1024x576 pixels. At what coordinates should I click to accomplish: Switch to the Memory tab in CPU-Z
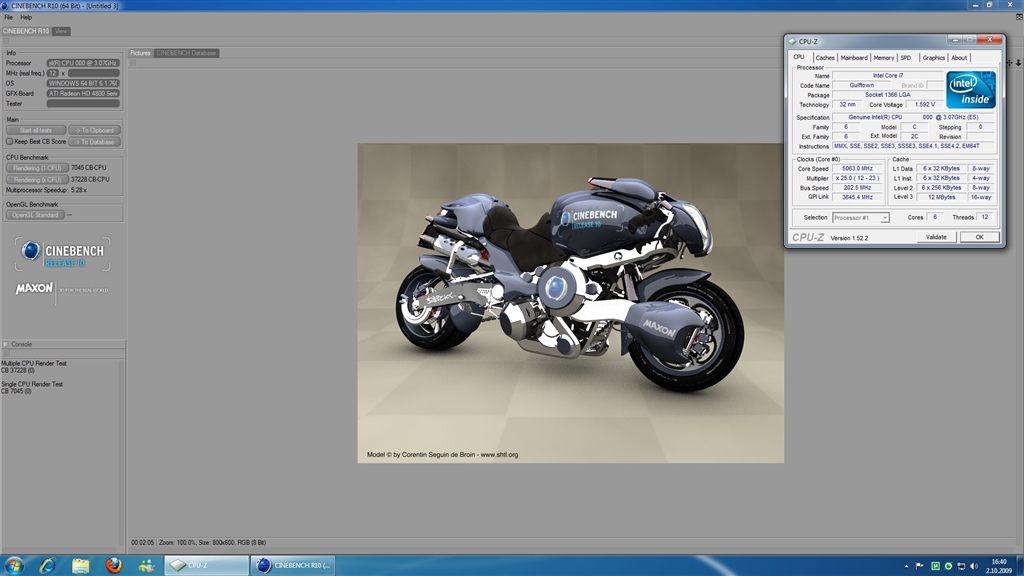tap(883, 58)
